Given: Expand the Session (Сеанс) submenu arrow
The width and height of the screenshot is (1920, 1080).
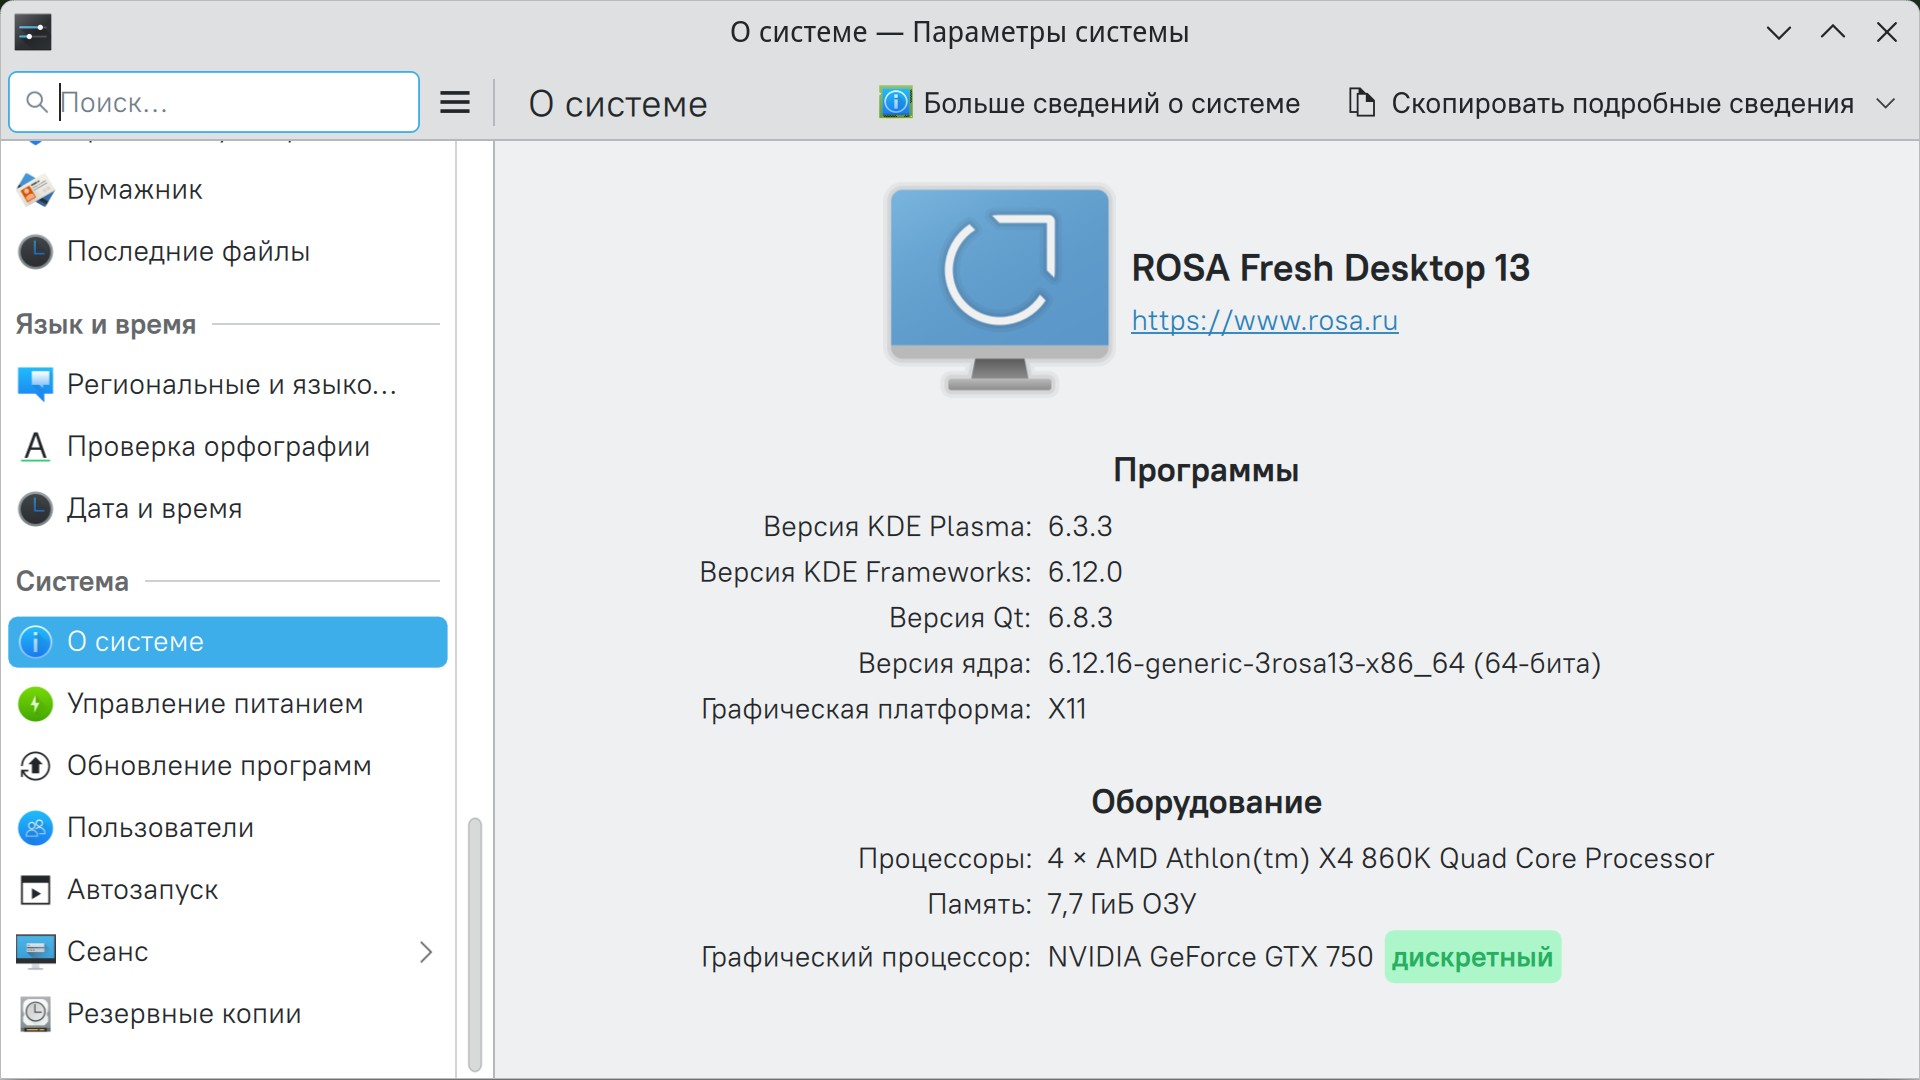Looking at the screenshot, I should coord(426,952).
